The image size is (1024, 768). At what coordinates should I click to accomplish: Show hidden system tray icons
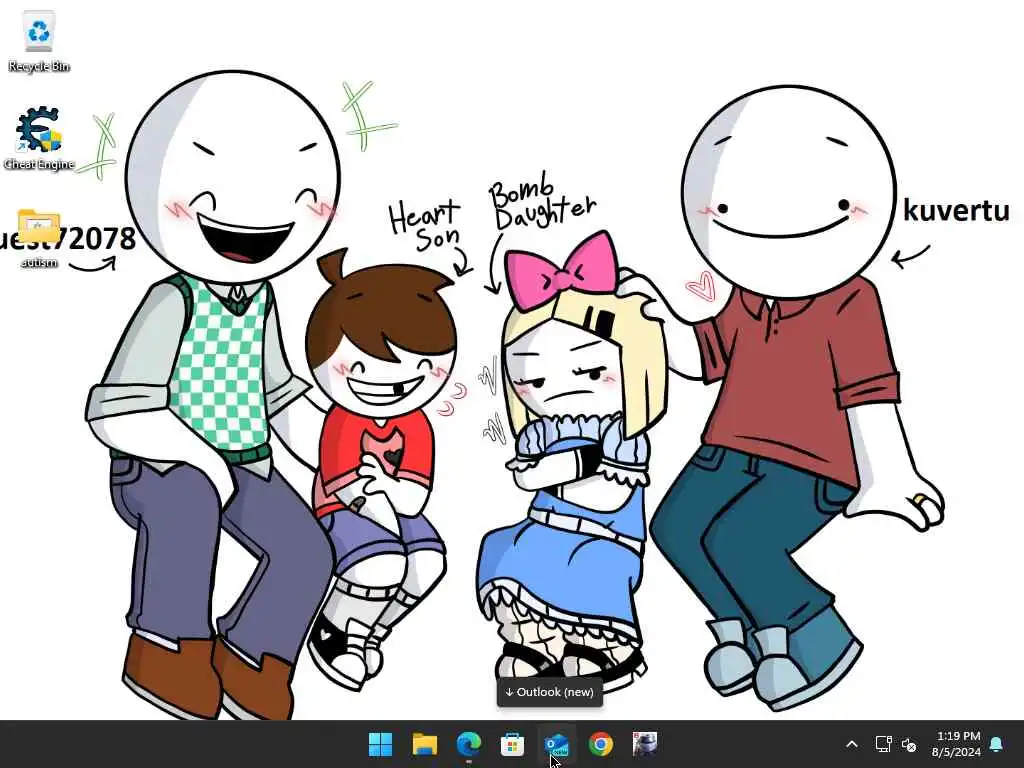pos(852,744)
